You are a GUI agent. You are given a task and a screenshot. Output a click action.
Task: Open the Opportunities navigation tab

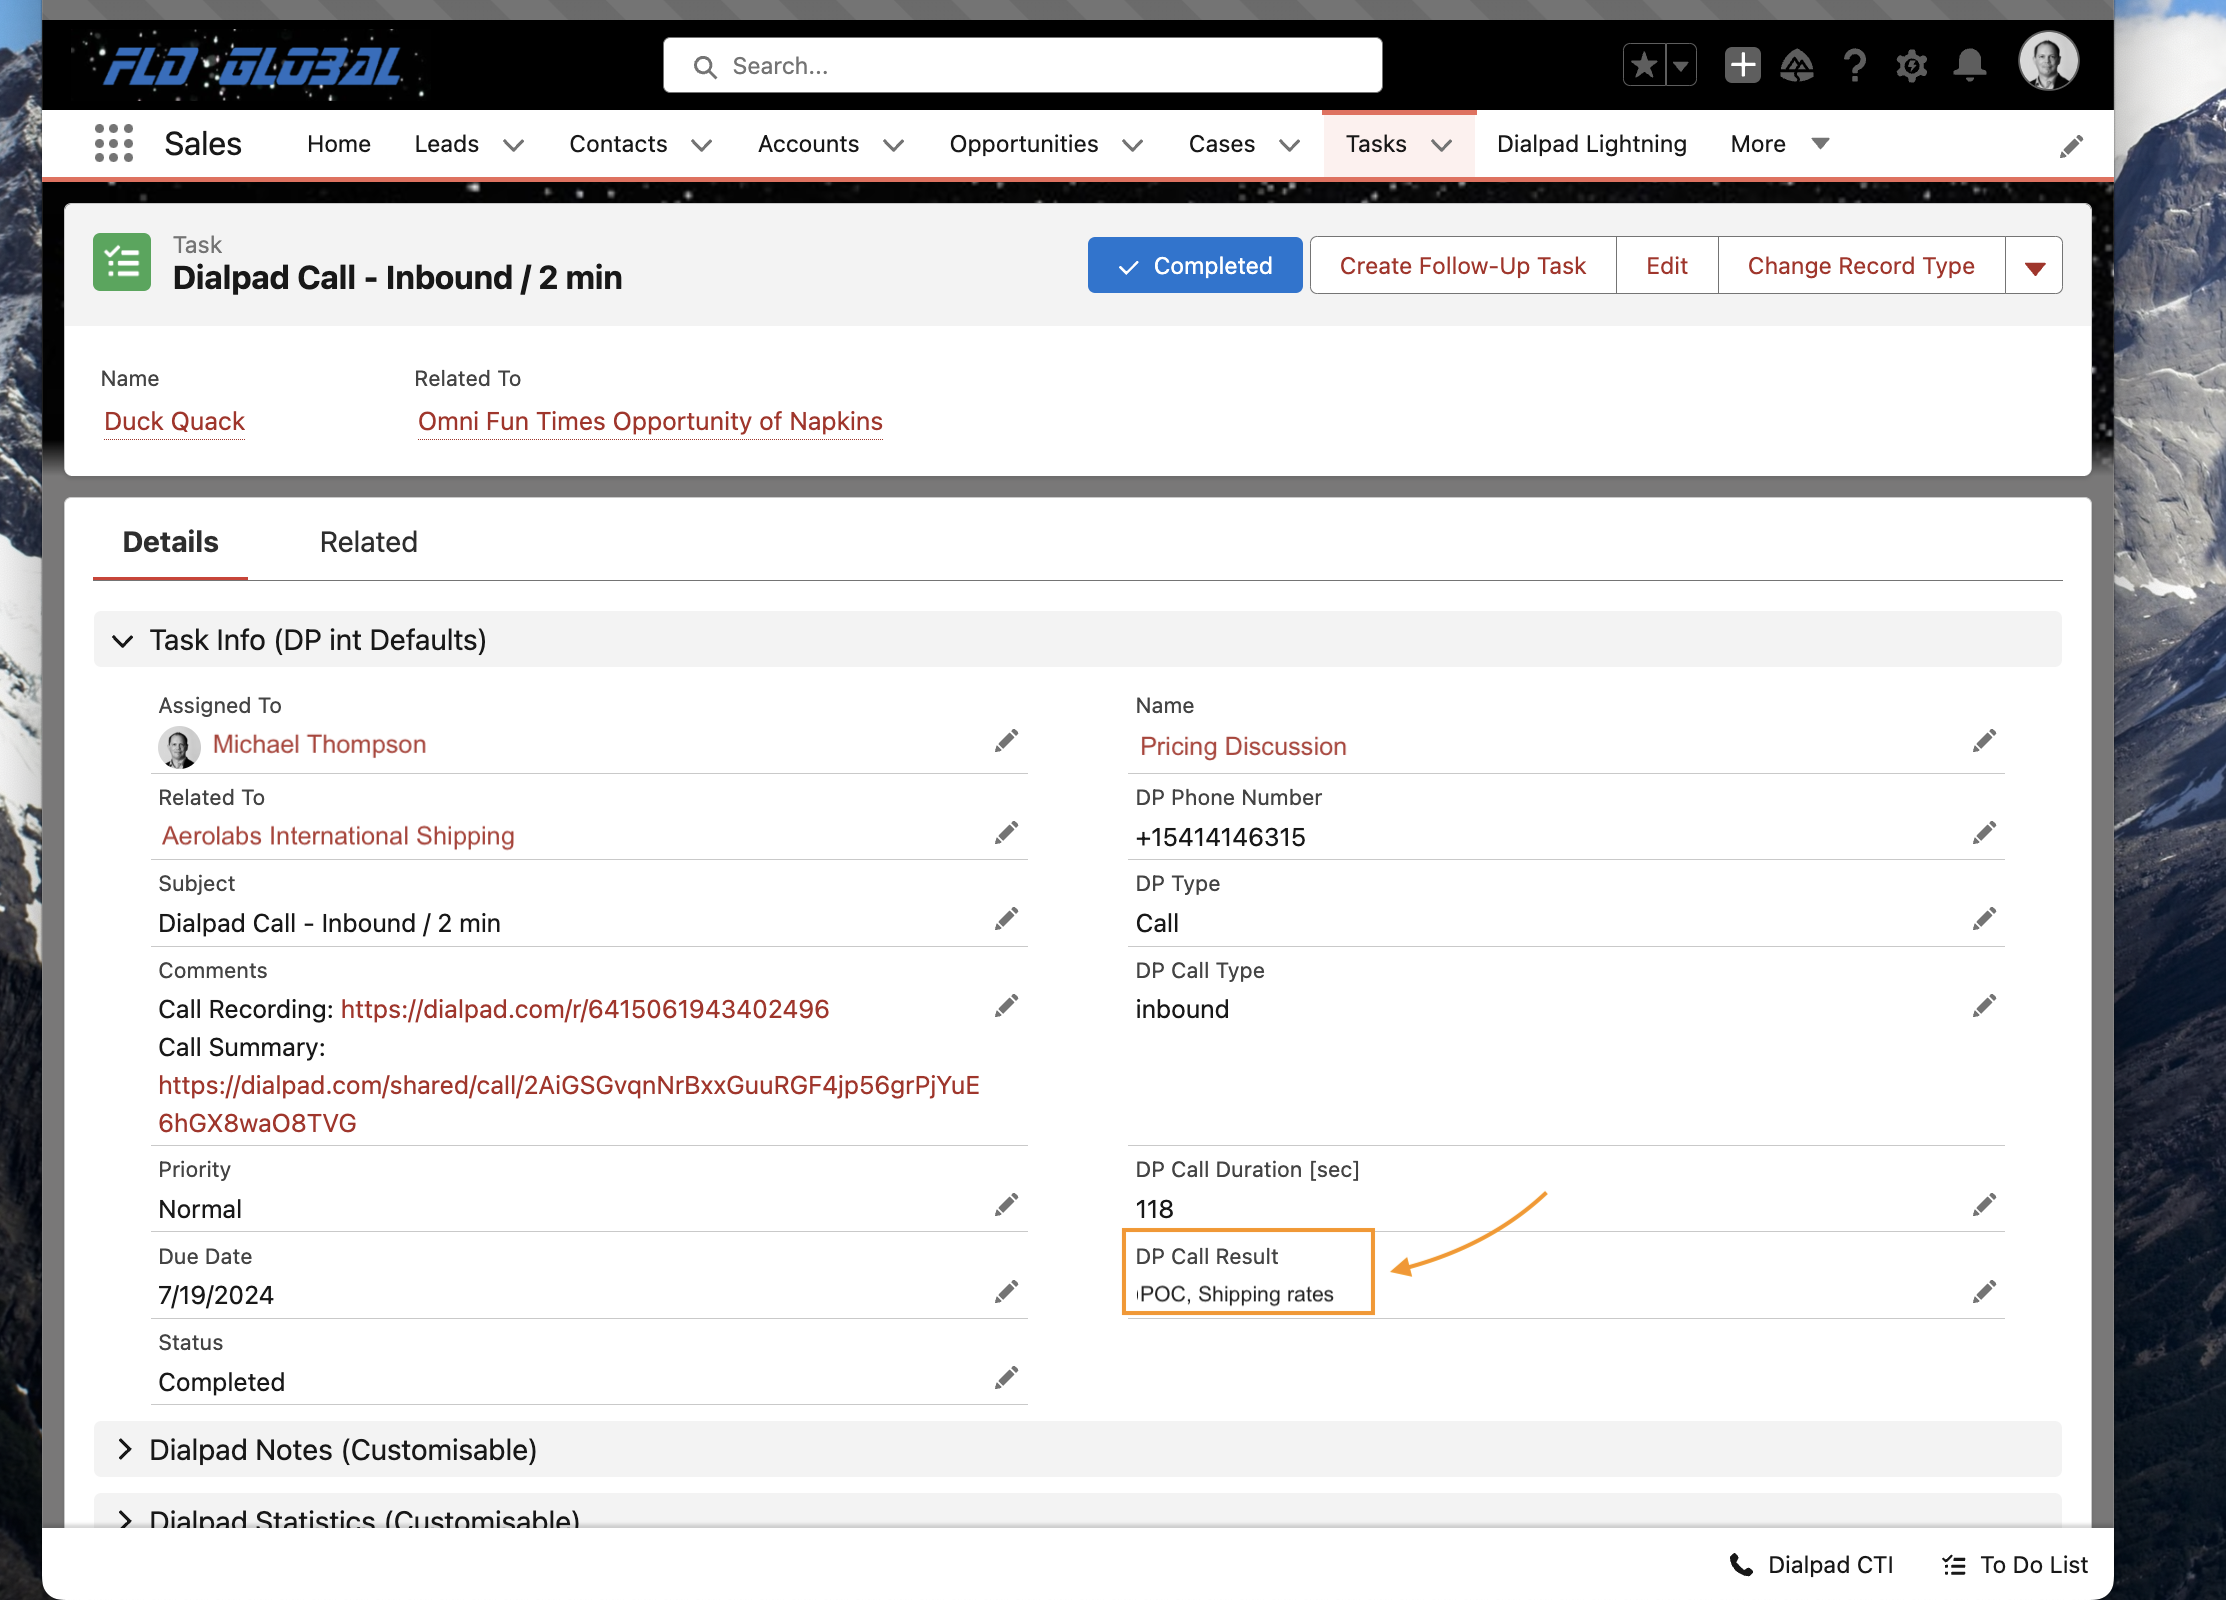[x=1024, y=144]
